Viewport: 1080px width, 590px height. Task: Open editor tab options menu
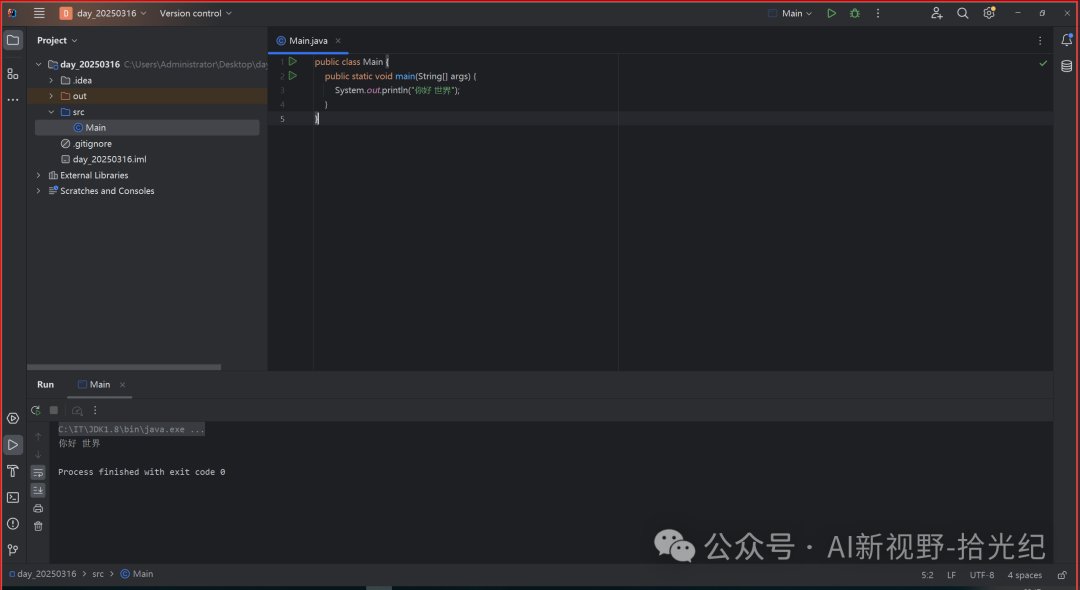(x=1040, y=41)
